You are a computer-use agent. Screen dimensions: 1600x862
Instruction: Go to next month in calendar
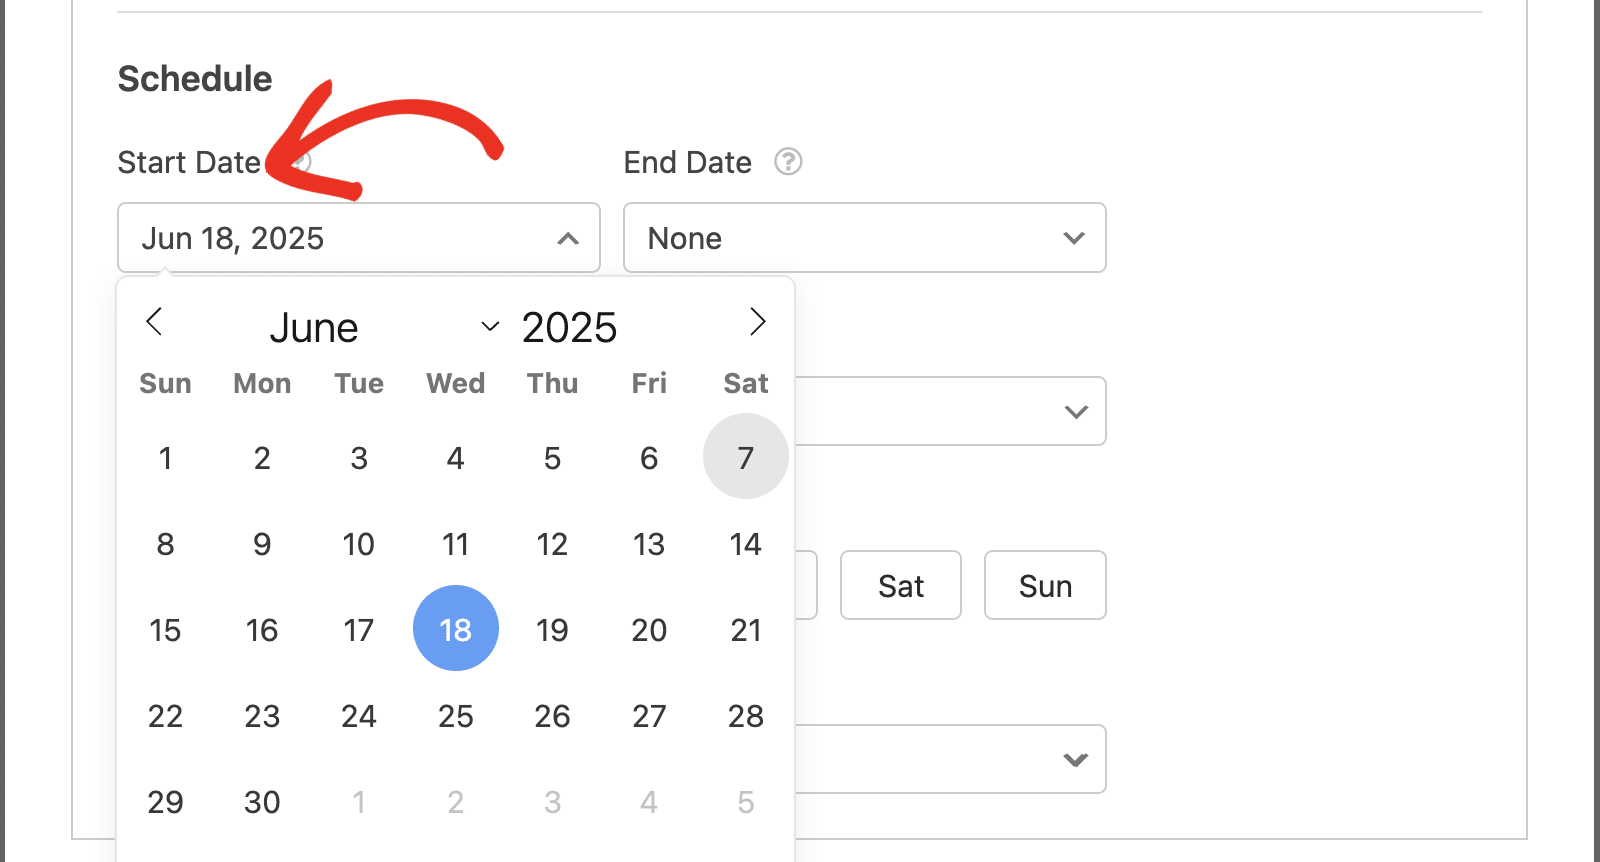point(757,322)
